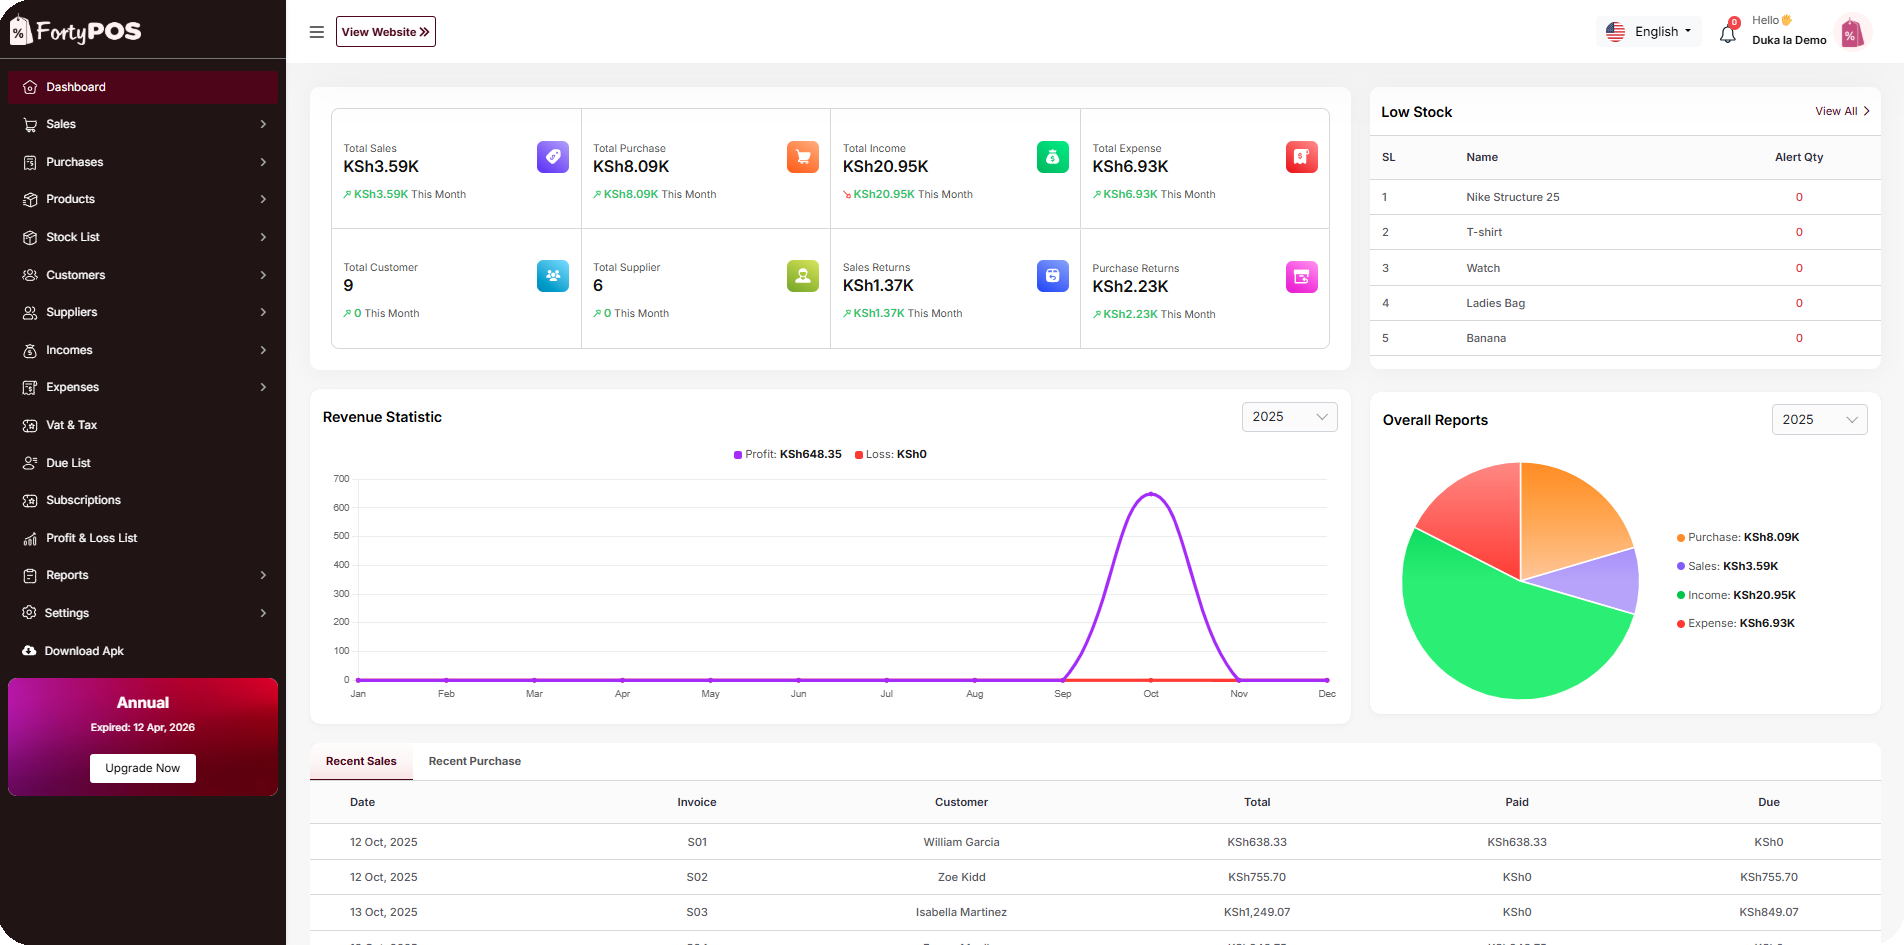The height and width of the screenshot is (945, 1904).
Task: Click the Upgrade Now button
Action: 143,768
